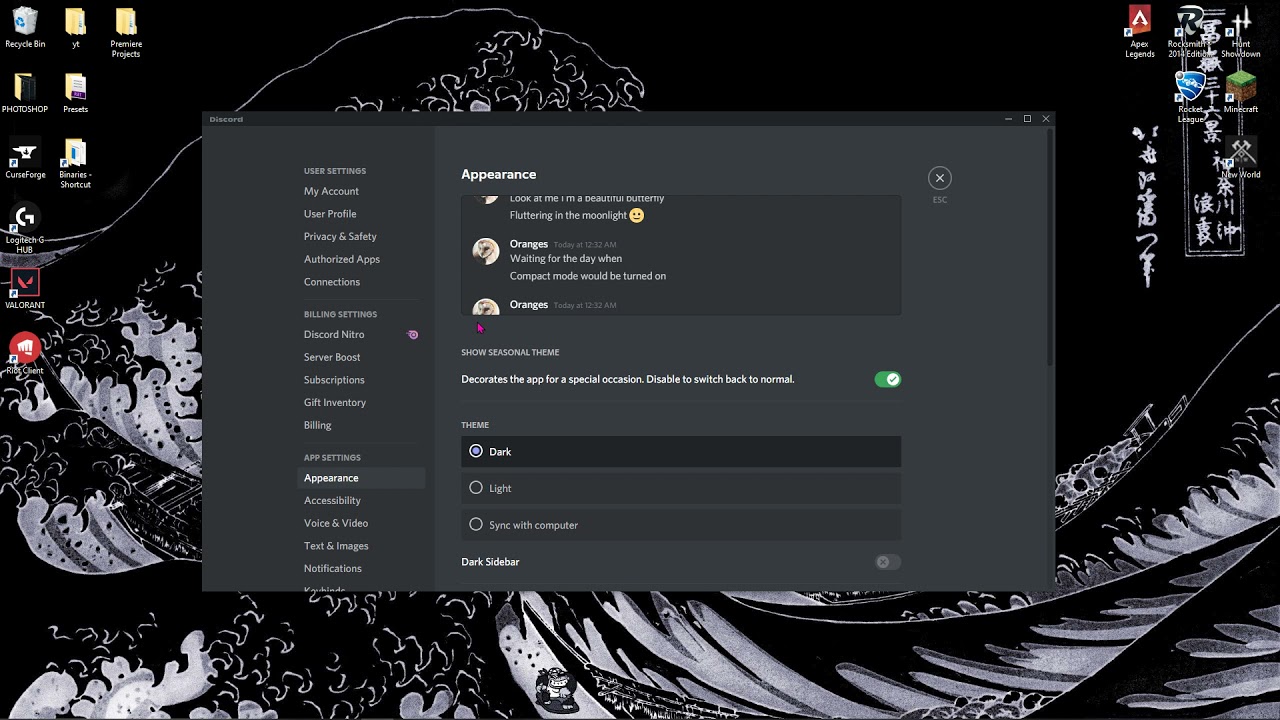1280x720 pixels.
Task: Launch Hunt Showdown desktop shortcut
Action: click(1241, 32)
